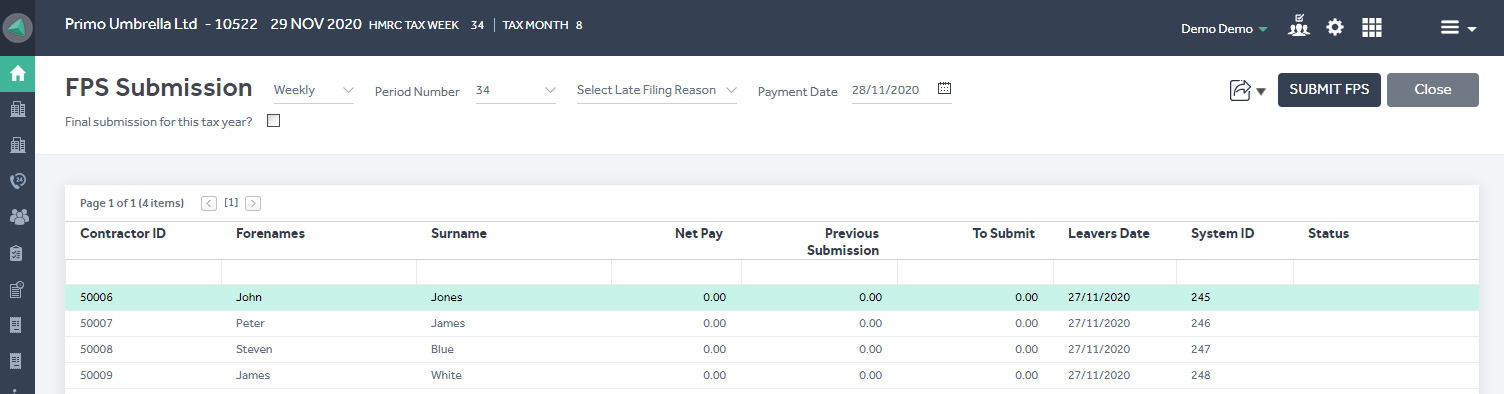1504x394 pixels.
Task: Open the hamburger menu in header
Action: coord(1458,28)
